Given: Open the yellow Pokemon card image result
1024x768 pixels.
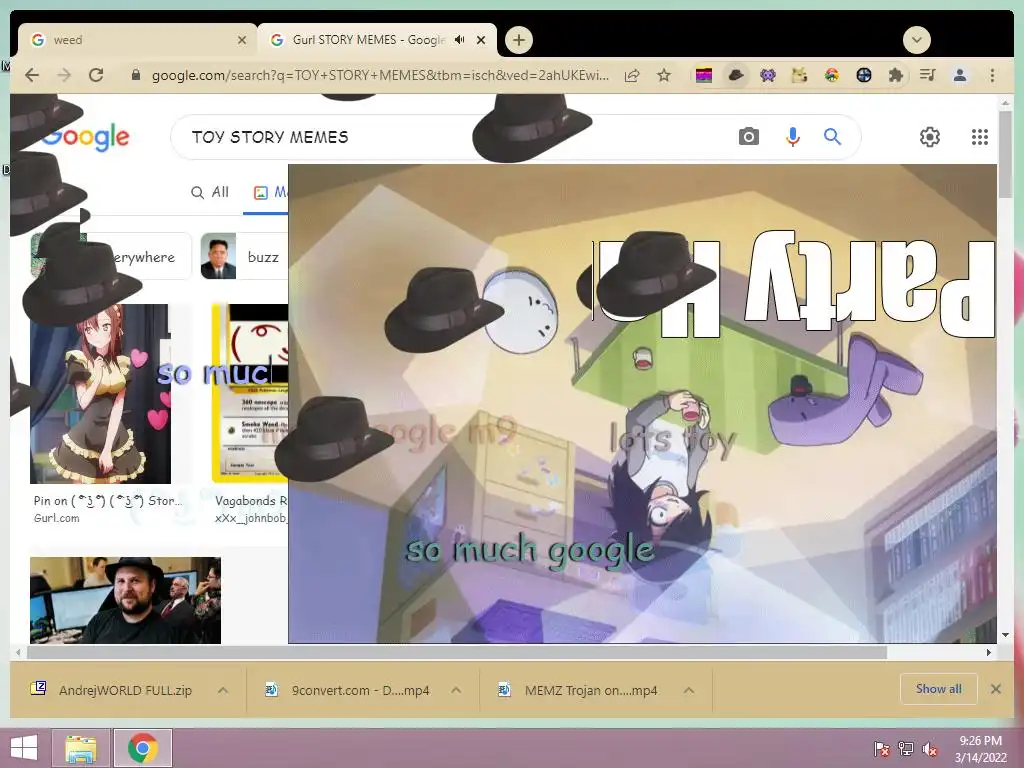Looking at the screenshot, I should pyautogui.click(x=250, y=394).
